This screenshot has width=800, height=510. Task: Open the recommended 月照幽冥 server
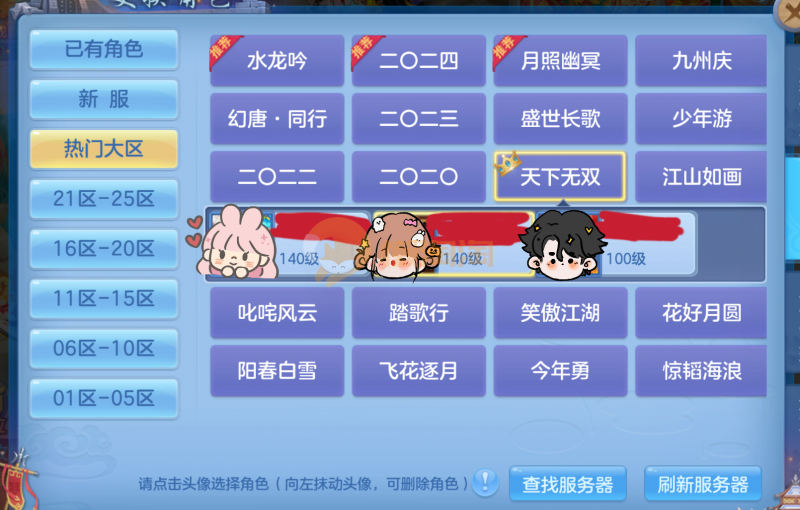click(560, 61)
